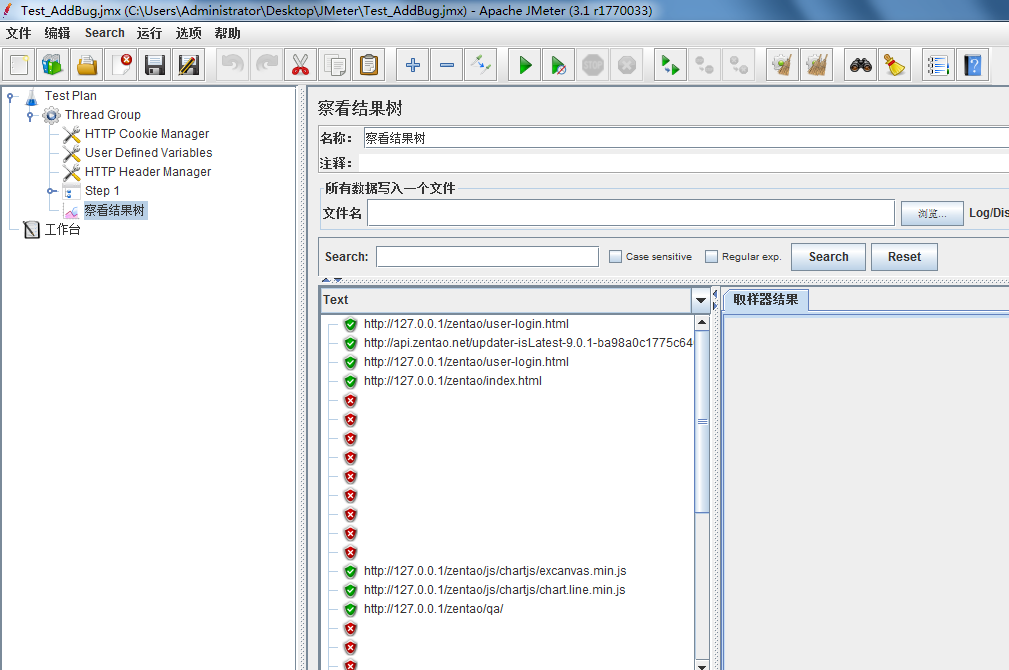Switch to the 取样器结果 tab

[766, 300]
